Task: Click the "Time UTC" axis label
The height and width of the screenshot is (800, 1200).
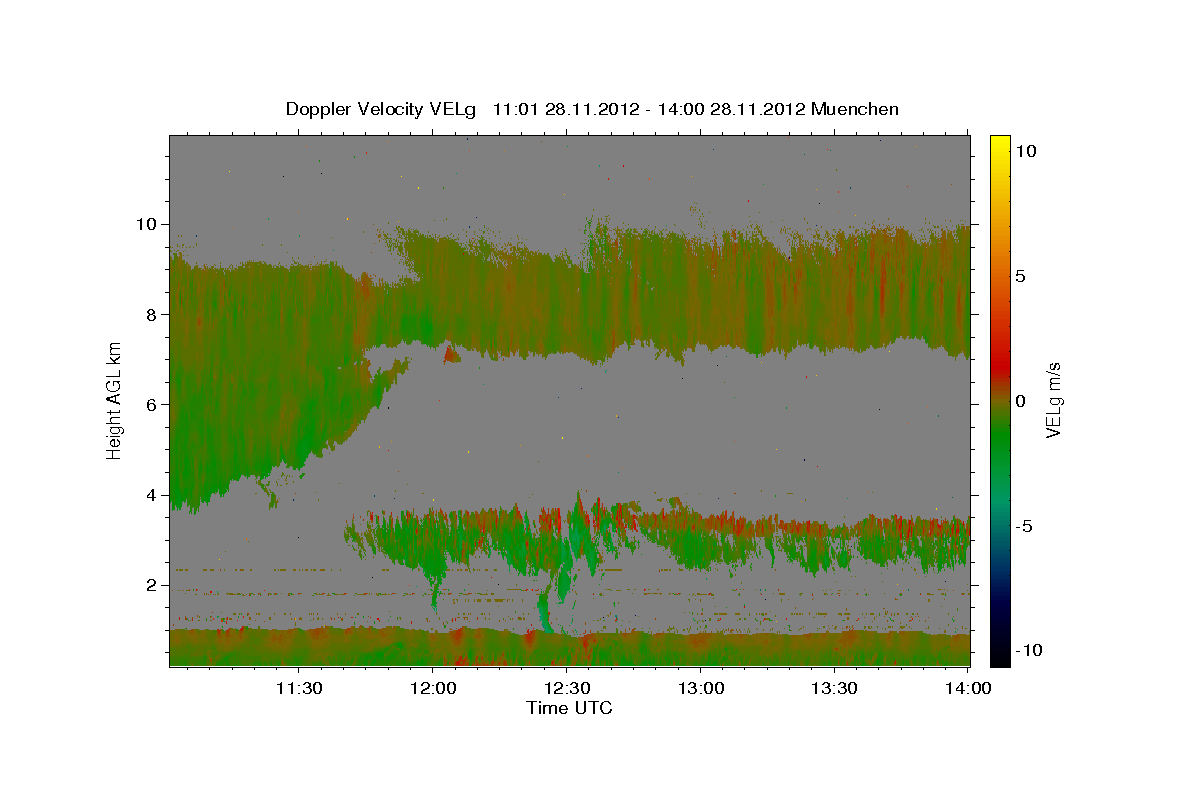Action: coord(569,708)
